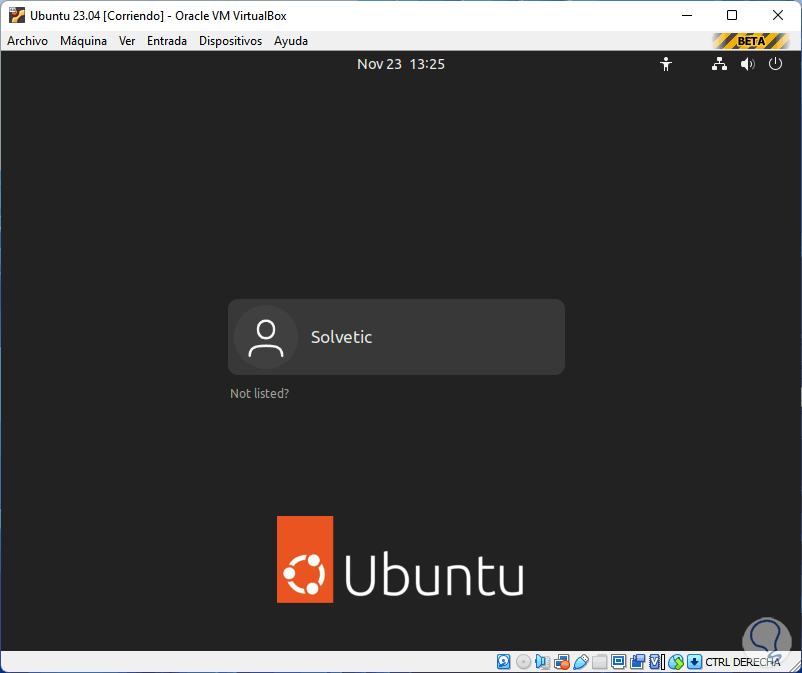Click the mouse integration indicator
Image resolution: width=802 pixels, height=673 pixels.
pos(676,662)
